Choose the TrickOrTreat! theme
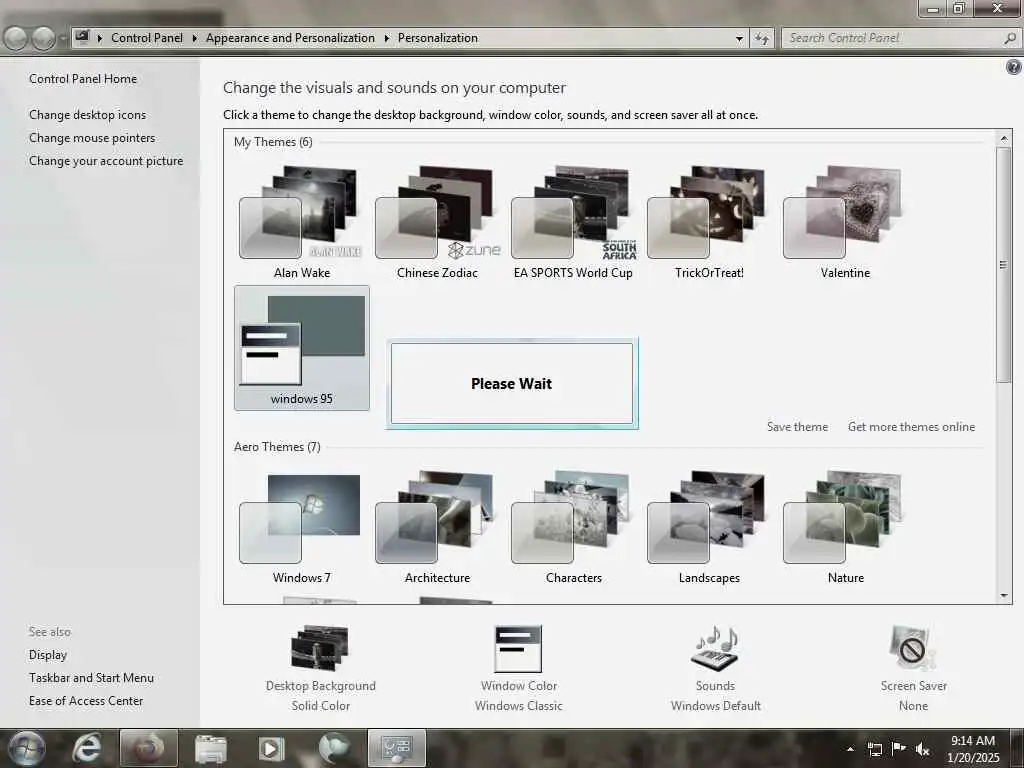The height and width of the screenshot is (768, 1024). coord(709,222)
